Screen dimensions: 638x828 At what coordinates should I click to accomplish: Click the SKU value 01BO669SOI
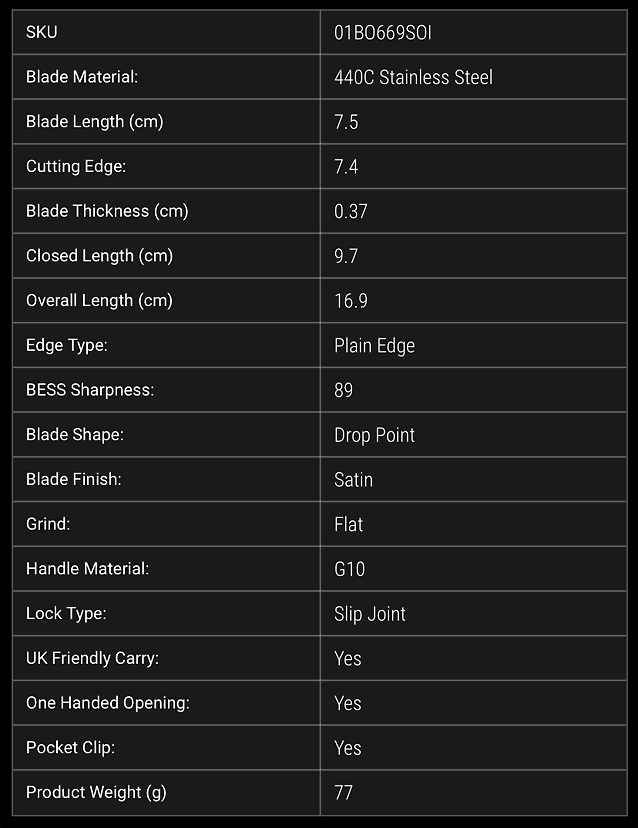pos(383,33)
